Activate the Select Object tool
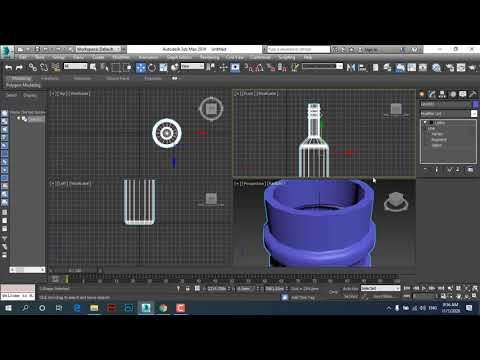480x360 pixels. (93, 68)
